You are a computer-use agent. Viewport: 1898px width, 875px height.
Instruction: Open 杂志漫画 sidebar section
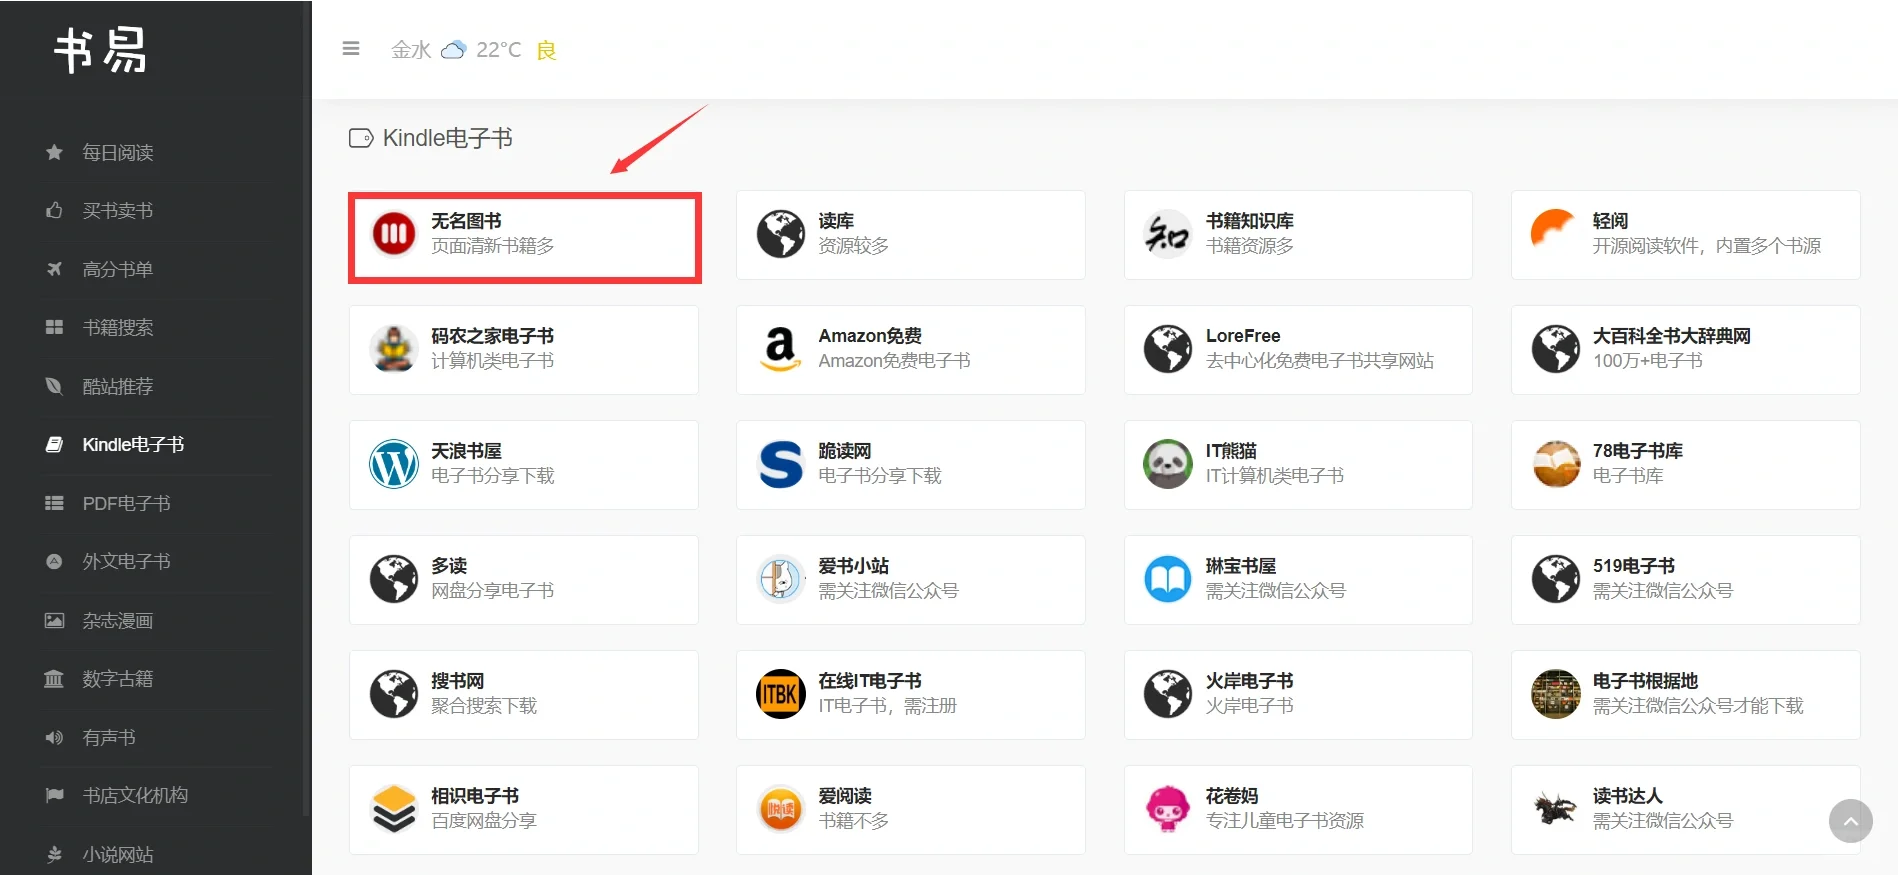[118, 620]
